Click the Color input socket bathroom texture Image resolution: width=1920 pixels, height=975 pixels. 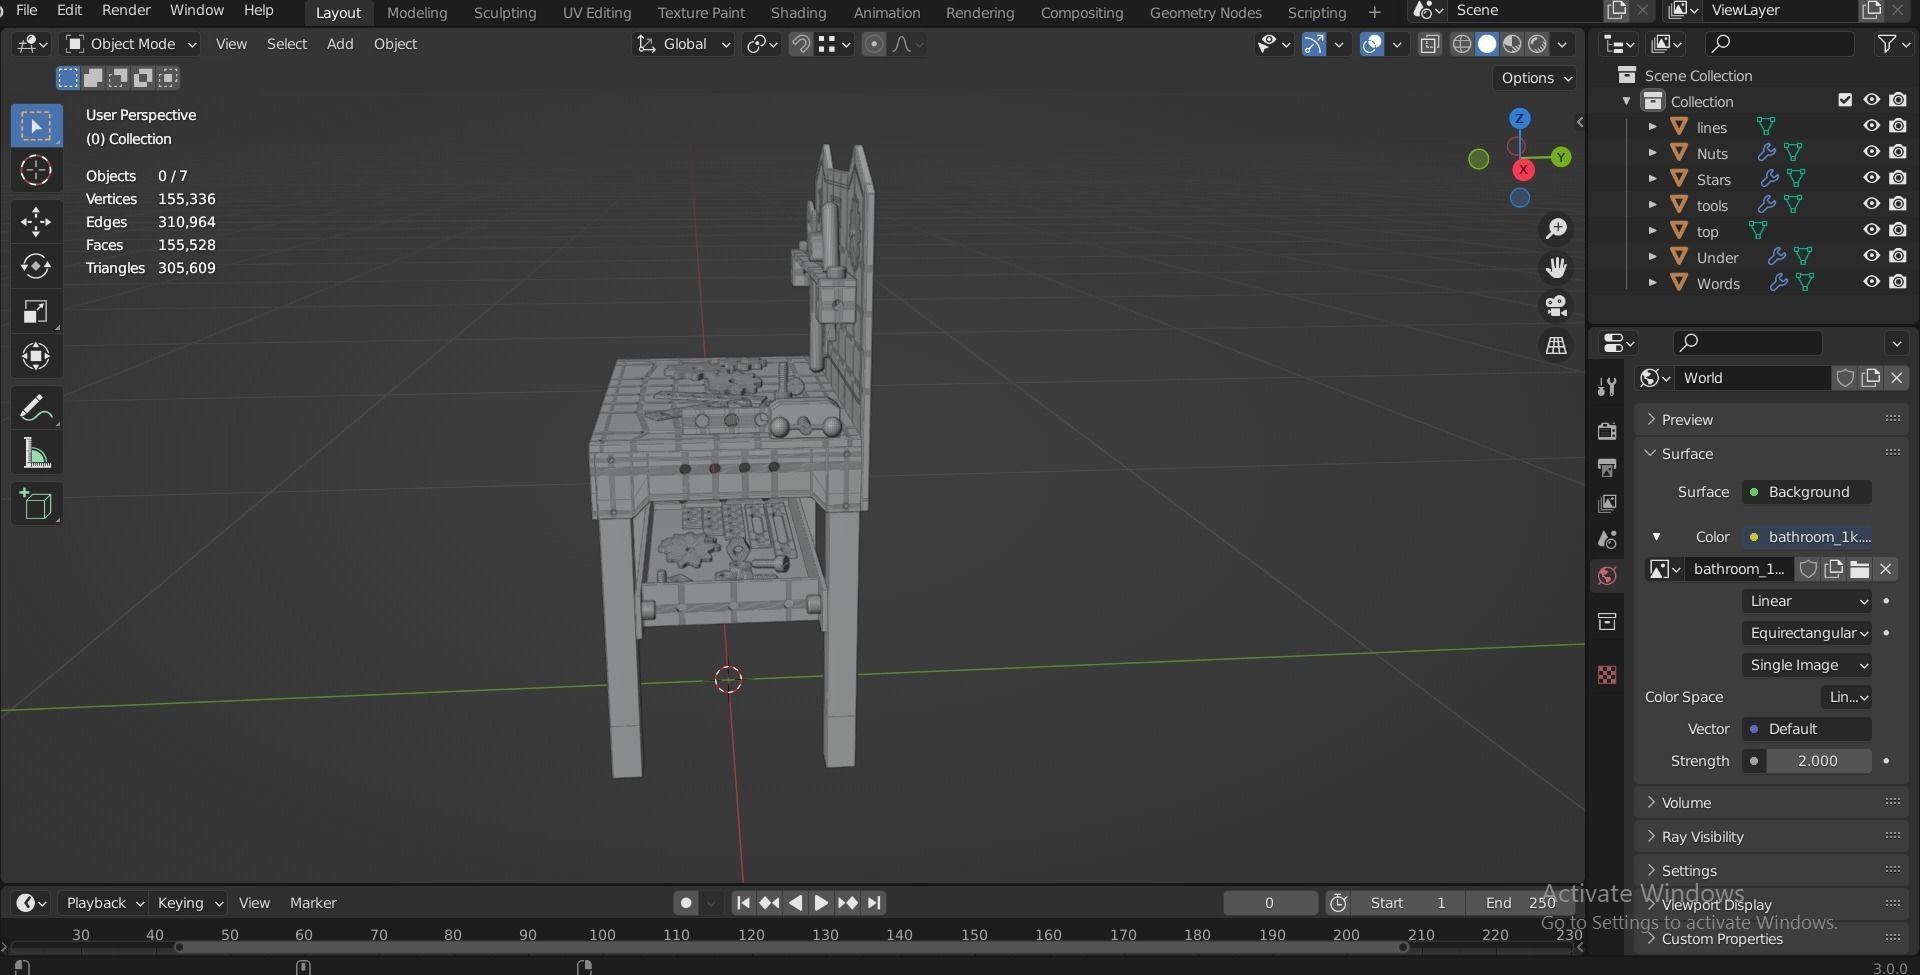[x=1806, y=537]
